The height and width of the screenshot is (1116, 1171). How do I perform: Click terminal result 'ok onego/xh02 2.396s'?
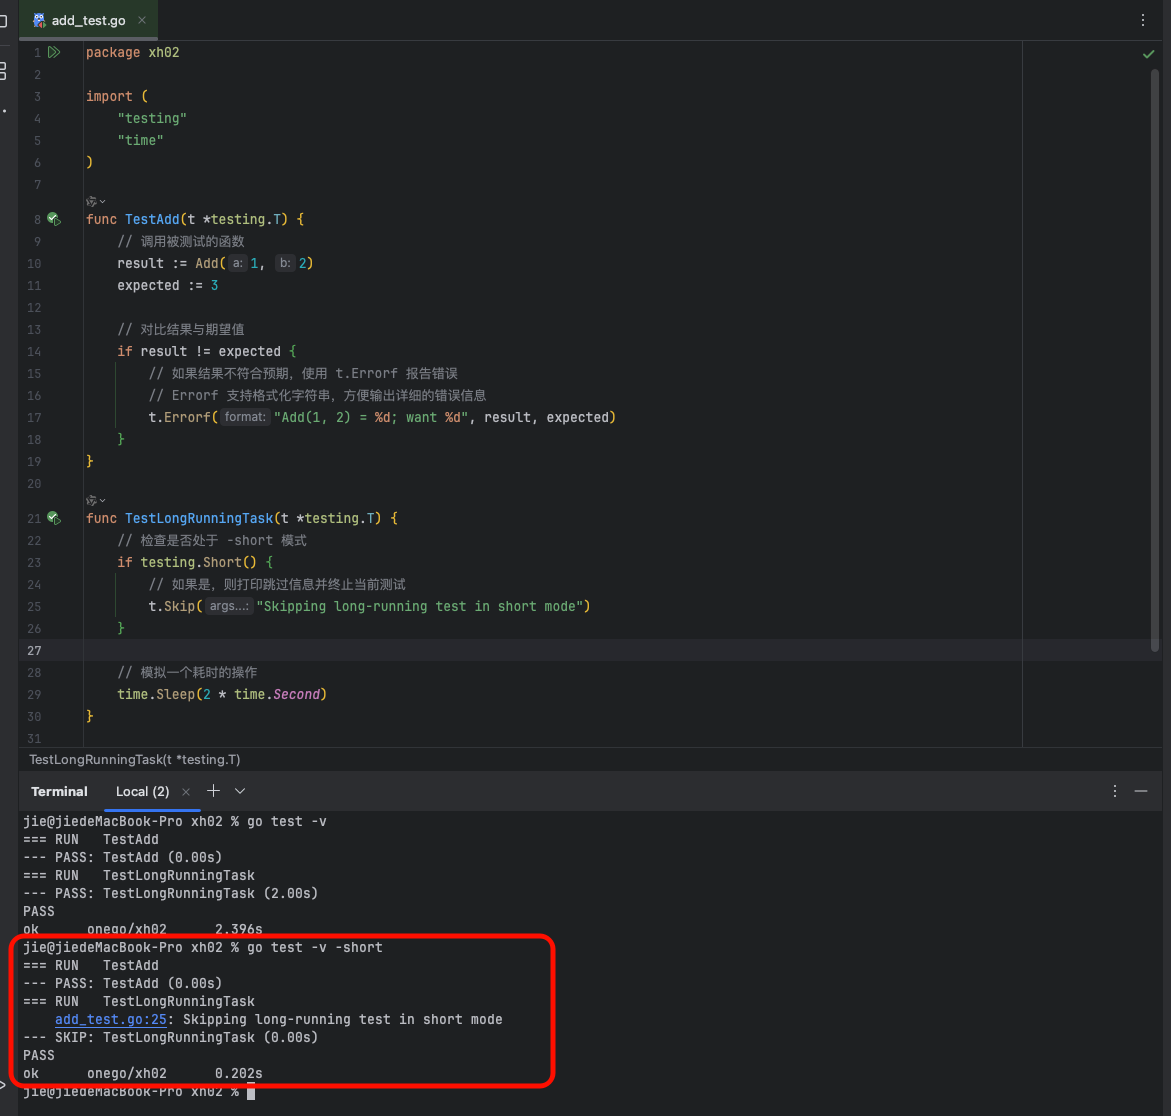(143, 929)
